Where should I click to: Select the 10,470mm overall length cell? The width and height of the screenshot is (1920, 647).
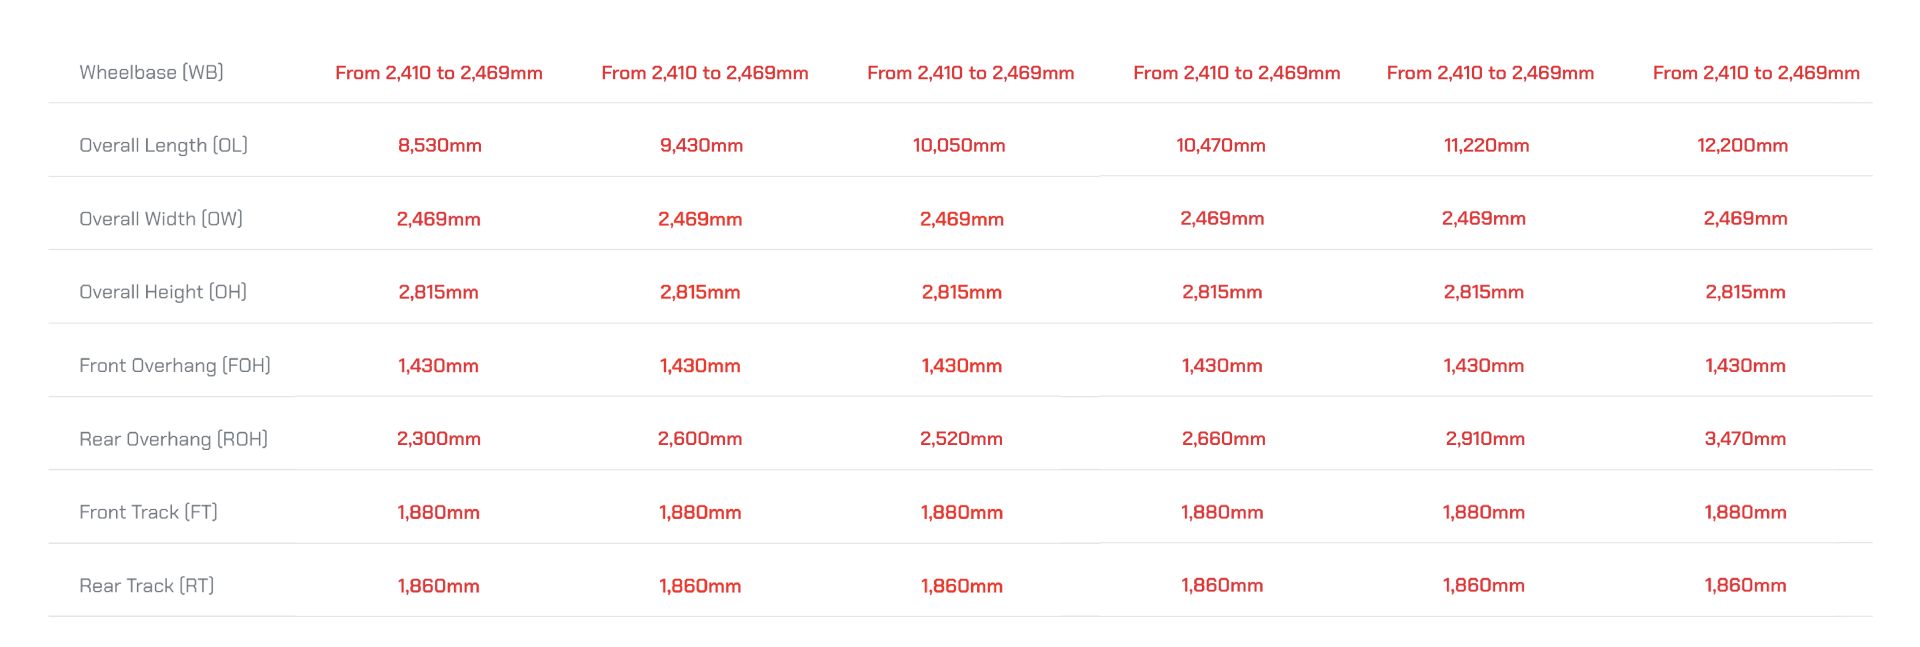[1221, 145]
